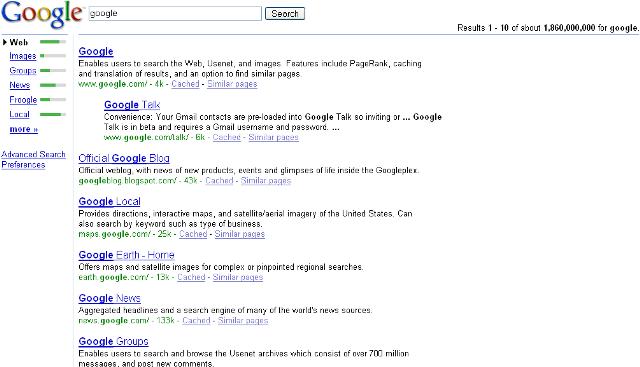
Task: Open the Groups search category
Action: pos(23,71)
